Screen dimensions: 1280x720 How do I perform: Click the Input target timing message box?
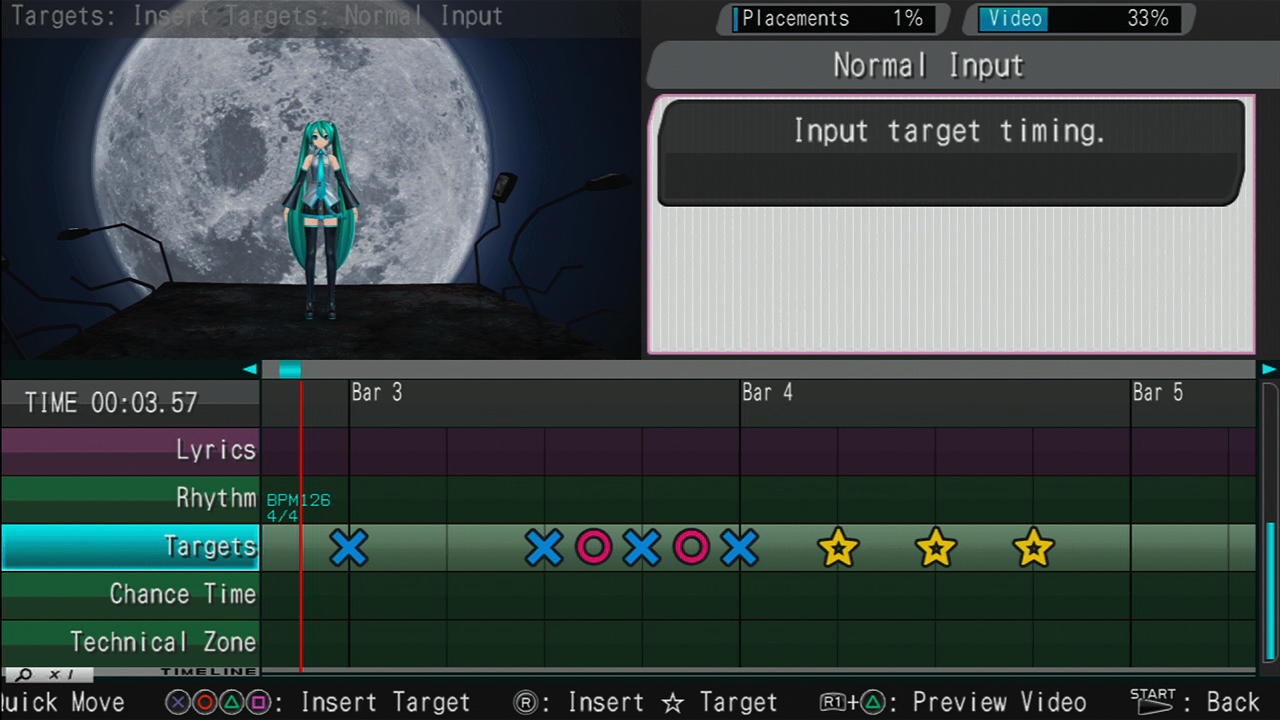[951, 153]
